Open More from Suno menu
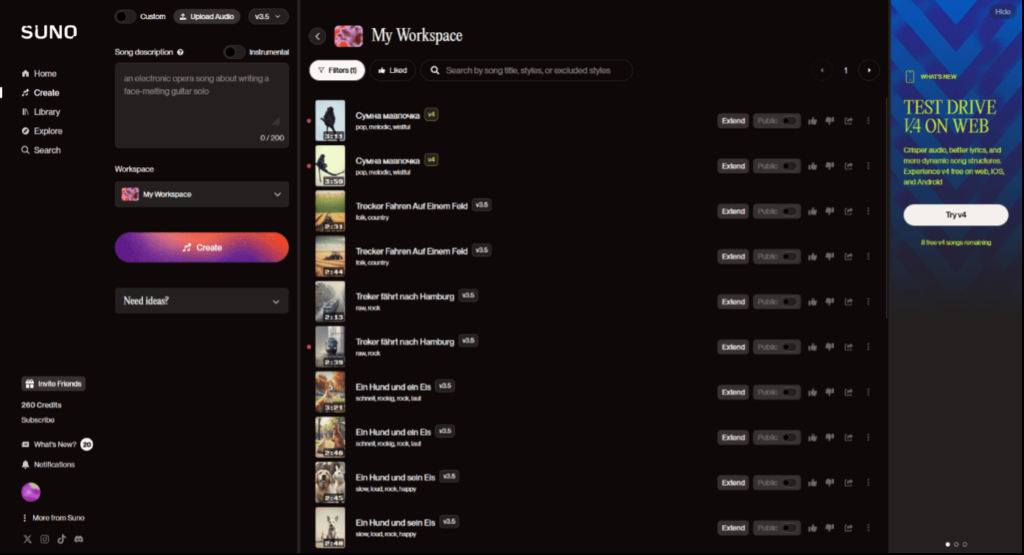Image resolution: width=1024 pixels, height=555 pixels. click(53, 518)
